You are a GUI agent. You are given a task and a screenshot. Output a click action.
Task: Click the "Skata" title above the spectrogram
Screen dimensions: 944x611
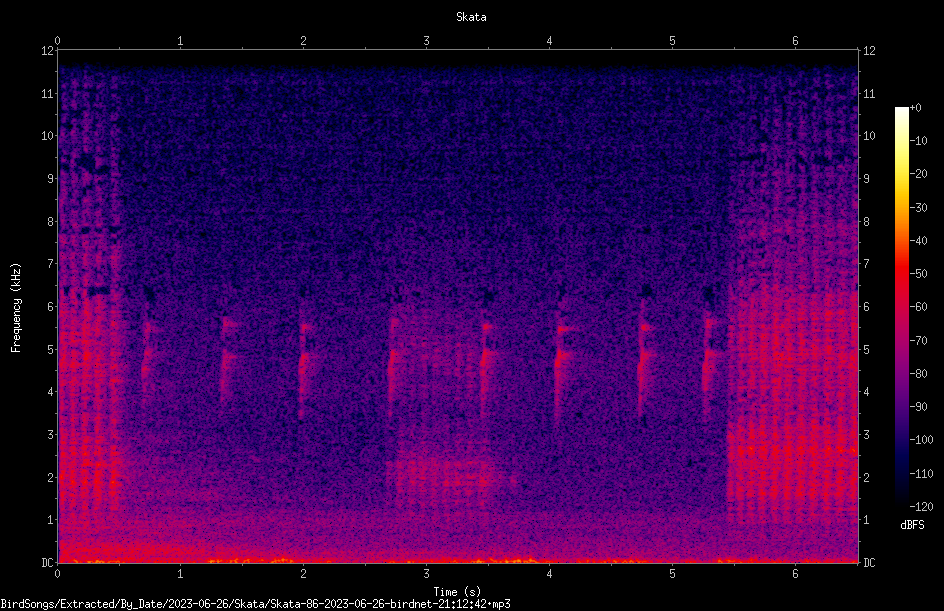[x=471, y=17]
